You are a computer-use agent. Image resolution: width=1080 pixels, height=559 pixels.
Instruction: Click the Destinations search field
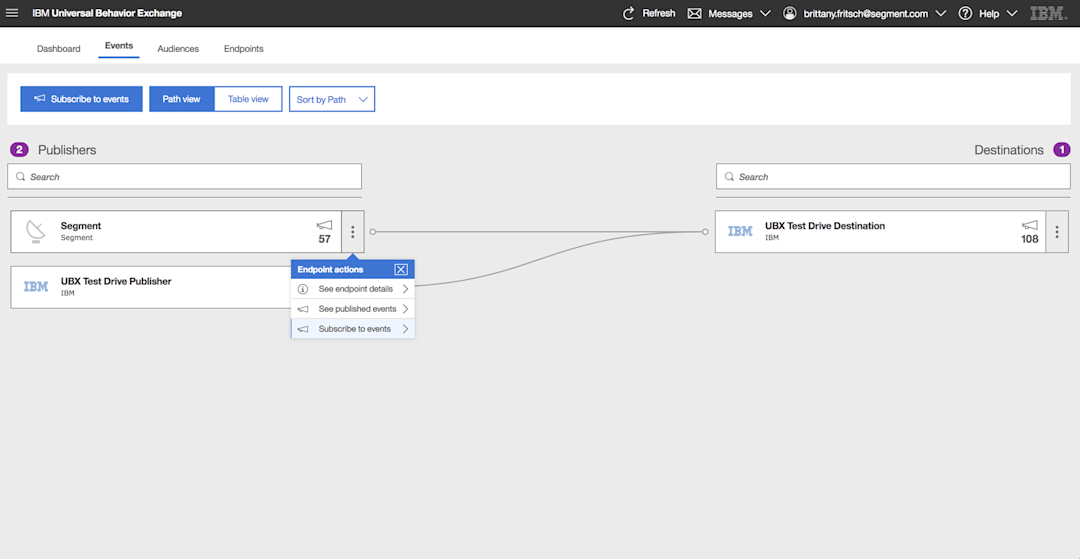tap(893, 177)
